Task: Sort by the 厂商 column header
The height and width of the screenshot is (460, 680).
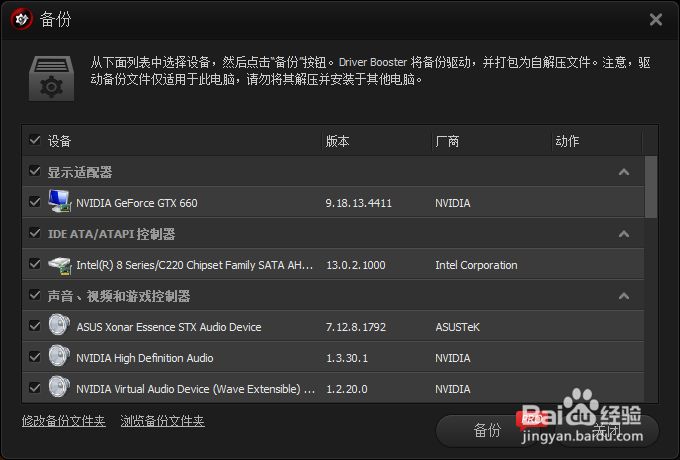Action: point(447,141)
